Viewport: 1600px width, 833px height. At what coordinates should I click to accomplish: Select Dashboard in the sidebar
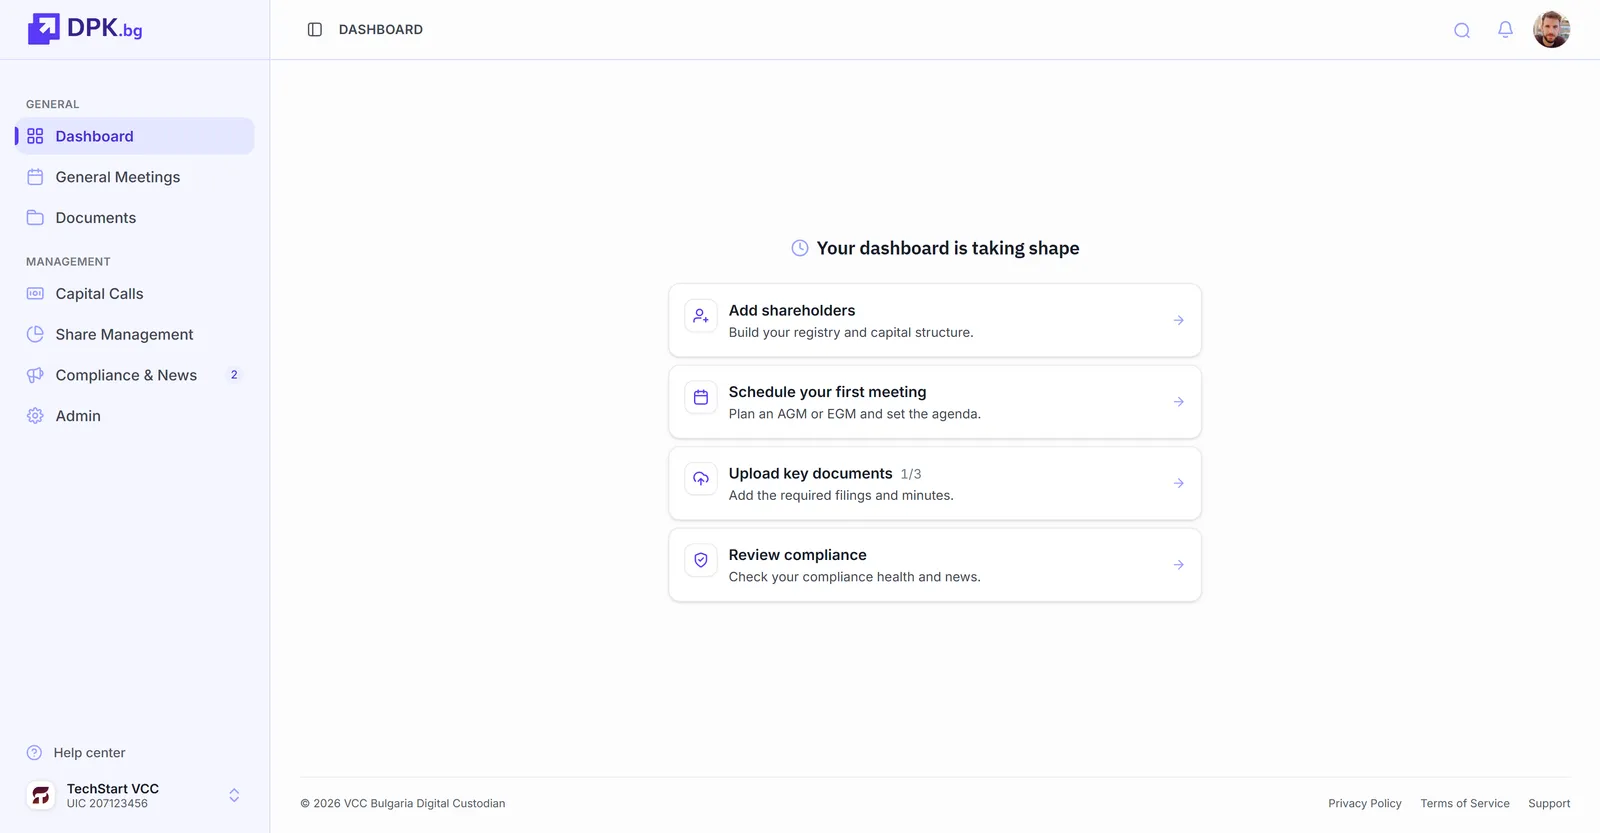(x=135, y=136)
